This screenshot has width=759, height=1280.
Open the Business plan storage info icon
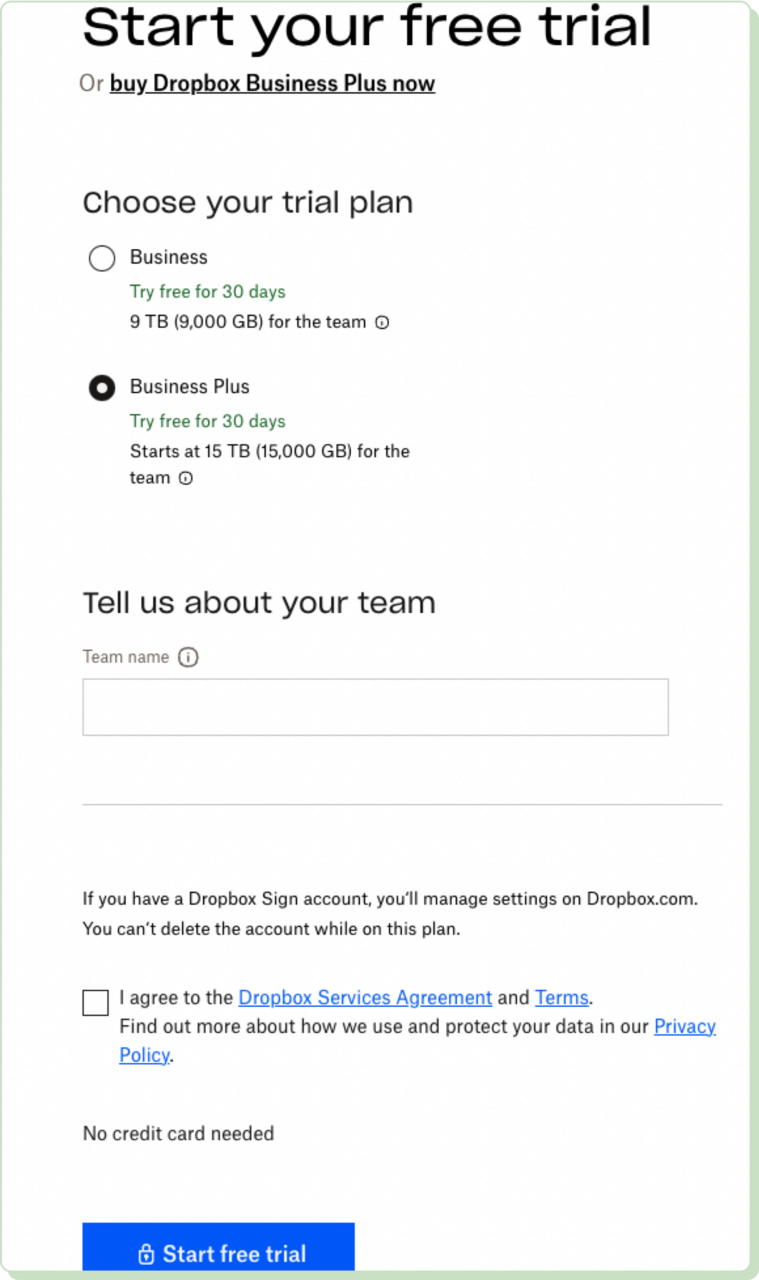(382, 322)
